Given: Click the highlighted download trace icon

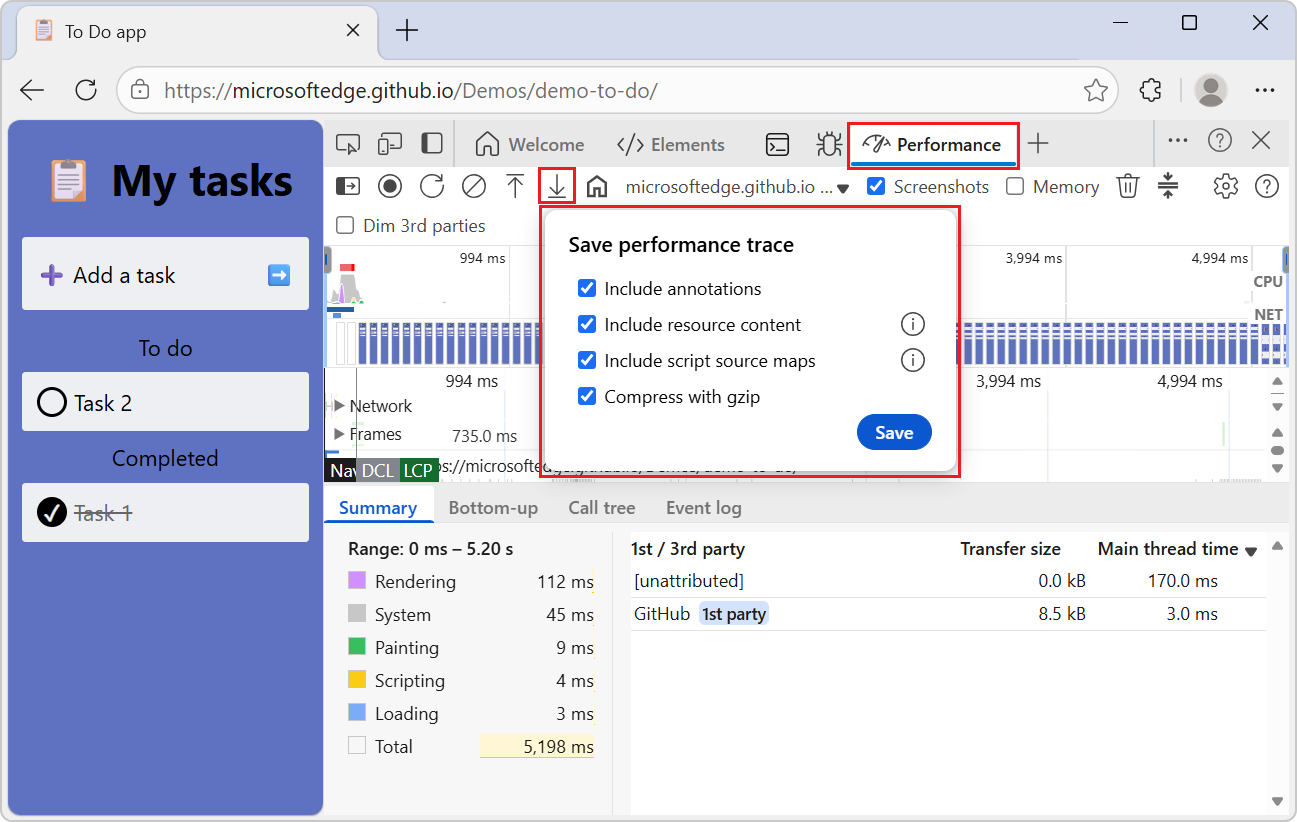Looking at the screenshot, I should pos(557,186).
